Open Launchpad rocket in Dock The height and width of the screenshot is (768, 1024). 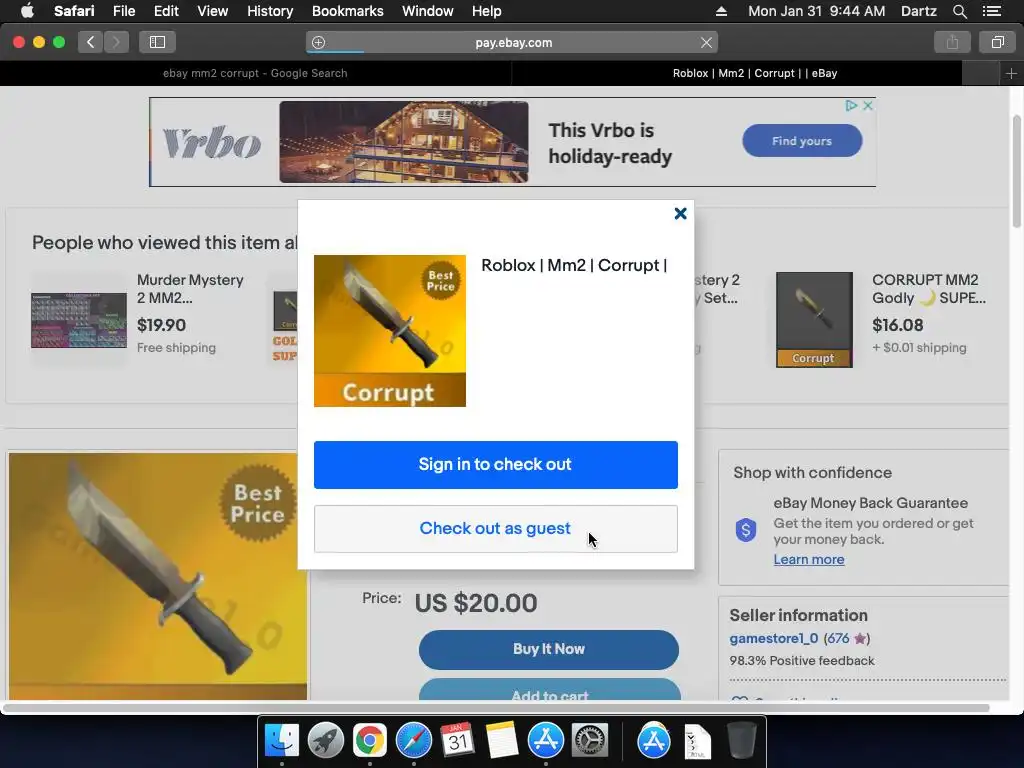325,740
